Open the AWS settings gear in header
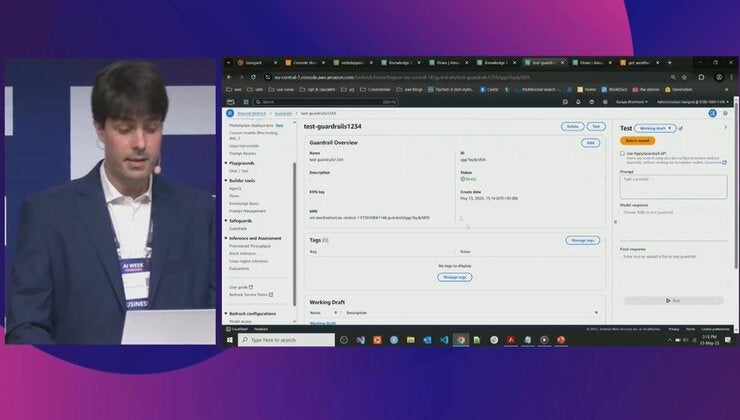Viewport: 740px width, 420px height. tap(605, 102)
